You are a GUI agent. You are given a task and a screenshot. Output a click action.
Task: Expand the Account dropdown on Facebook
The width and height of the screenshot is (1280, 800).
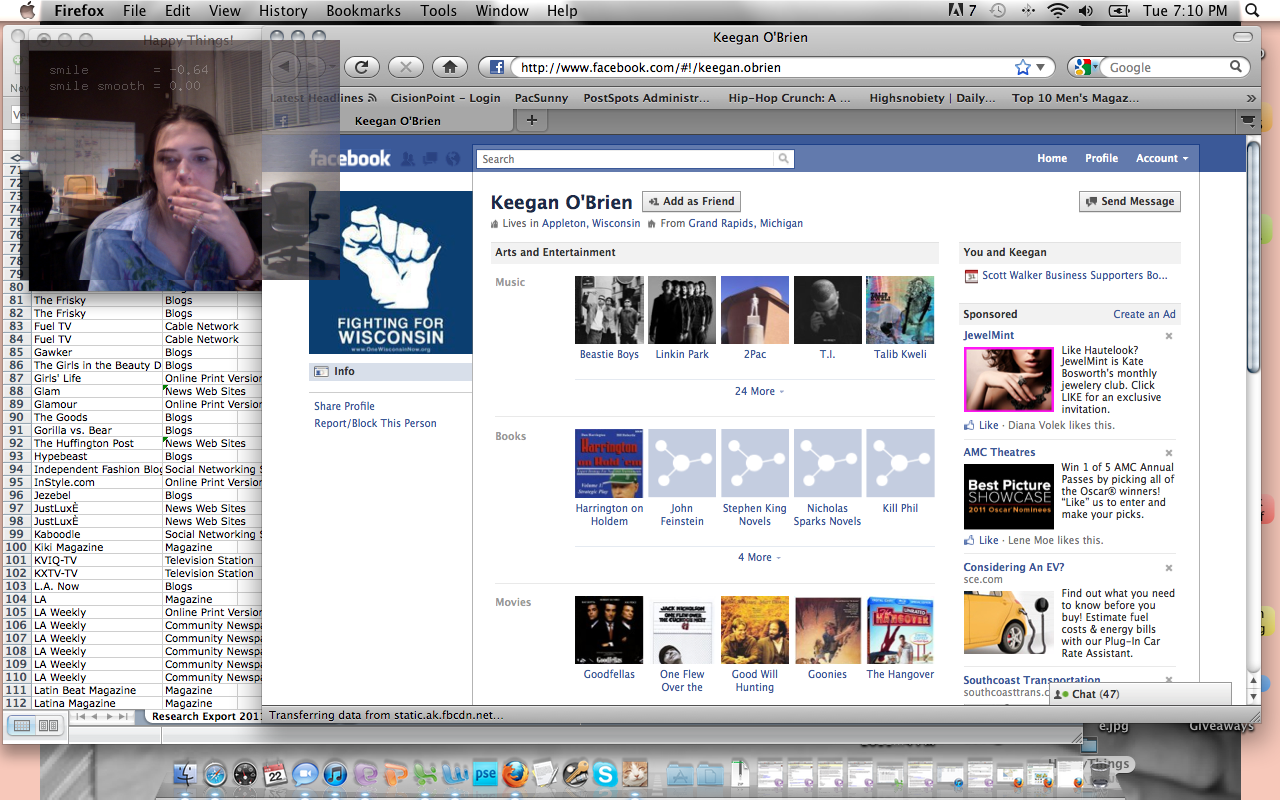1161,158
